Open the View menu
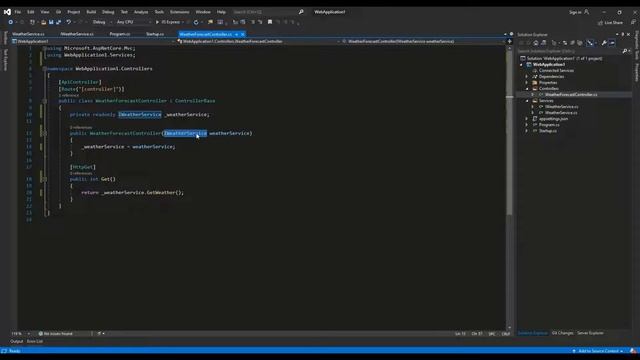This screenshot has width=640, height=360. pyautogui.click(x=45, y=12)
